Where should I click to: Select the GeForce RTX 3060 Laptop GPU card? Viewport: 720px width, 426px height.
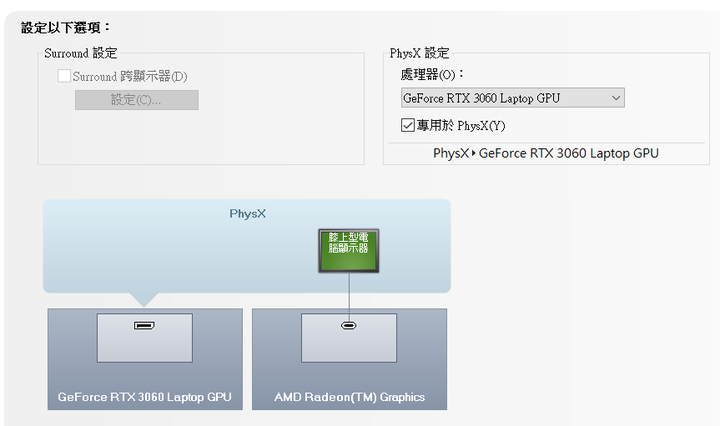pyautogui.click(x=145, y=359)
